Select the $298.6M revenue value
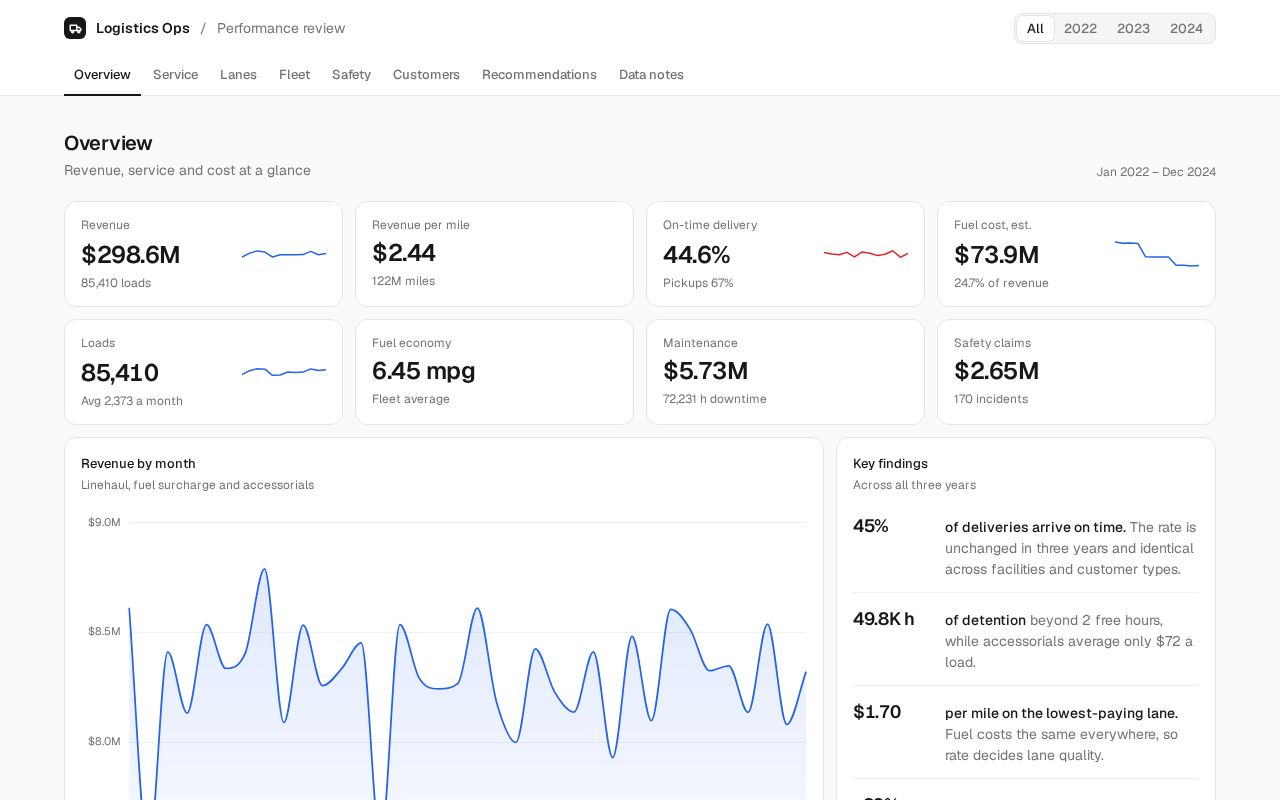The width and height of the screenshot is (1280, 800). [x=131, y=255]
